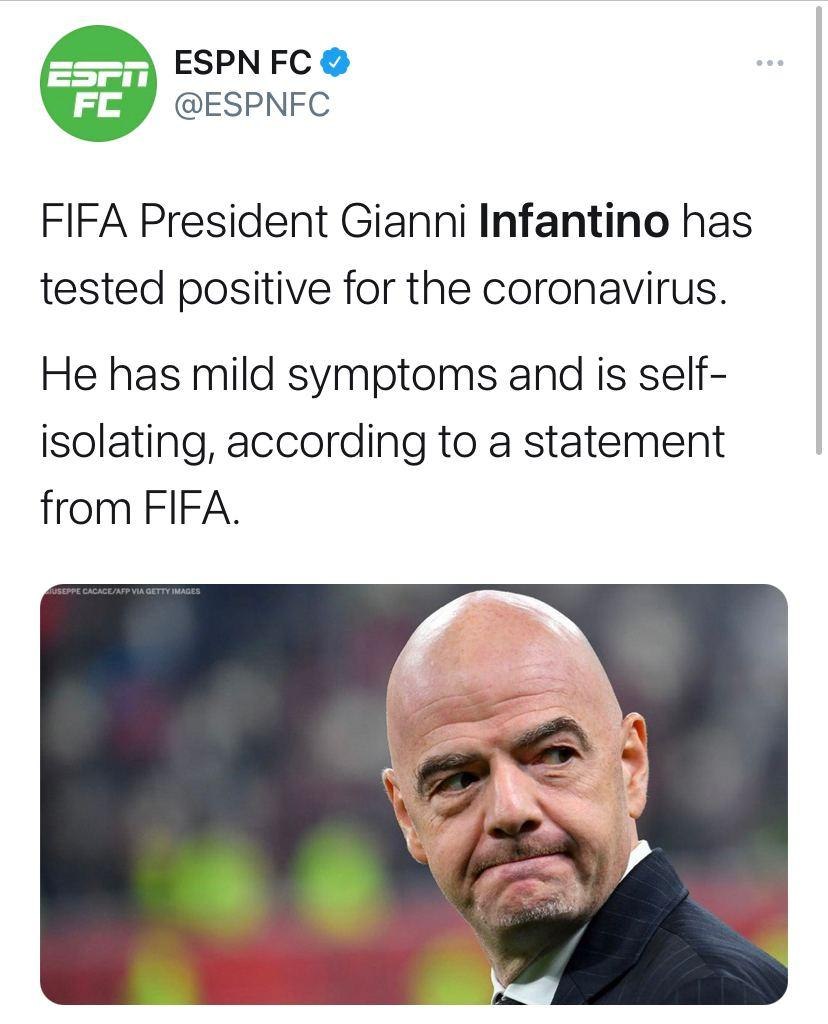
Task: Click the word "positive" in the tweet
Action: pos(246,290)
